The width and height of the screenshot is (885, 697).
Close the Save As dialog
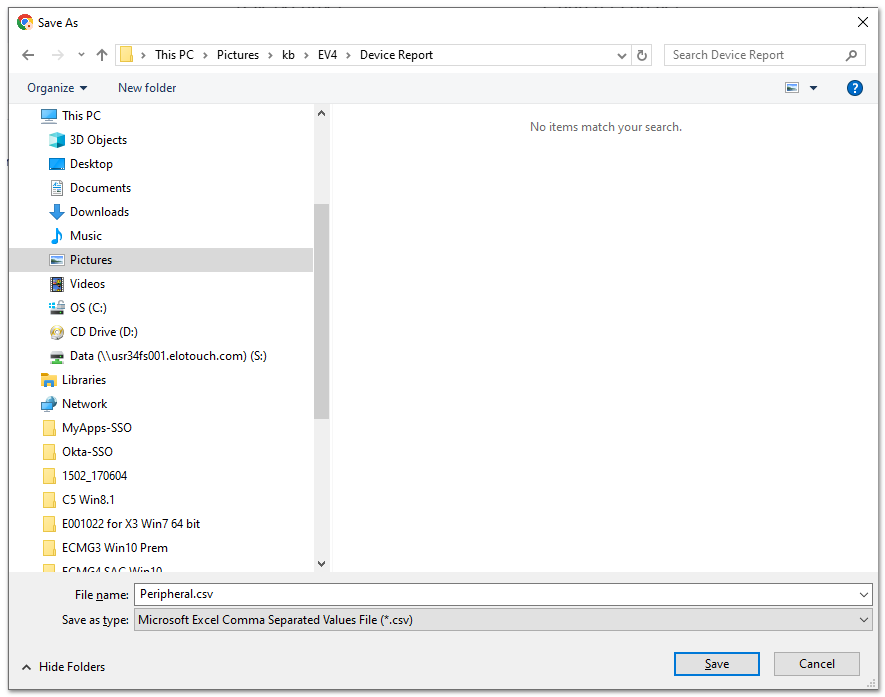[862, 22]
